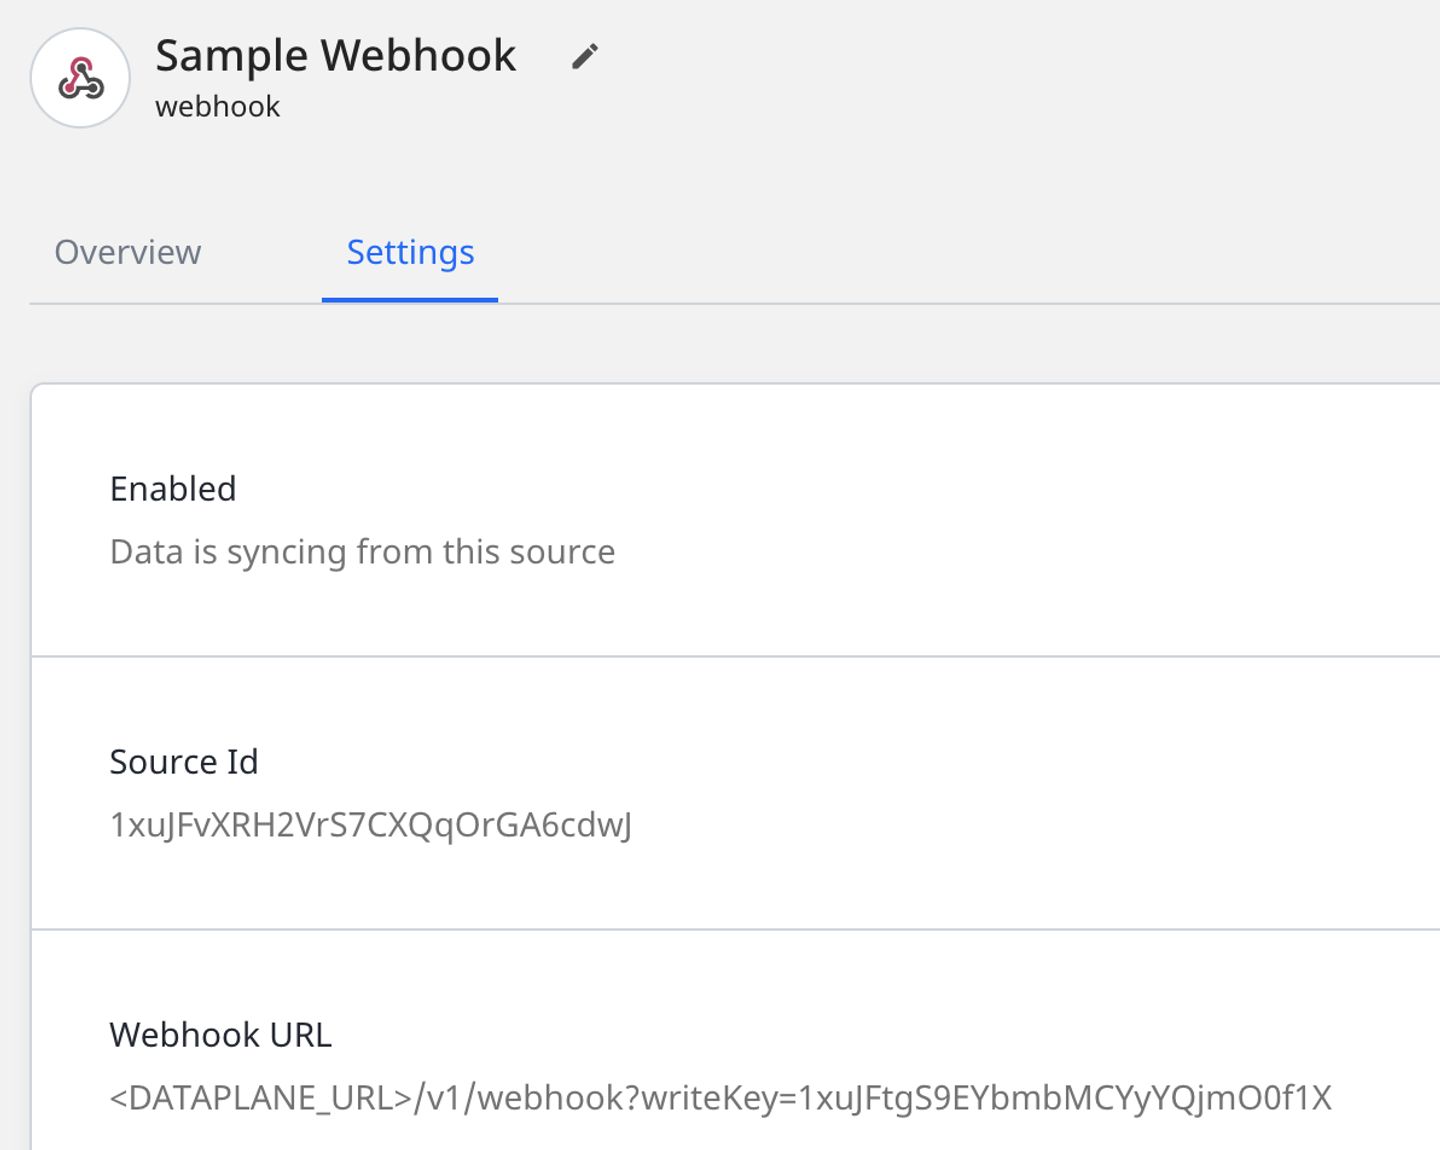
Task: Click the Sample Webhook title to edit
Action: point(335,56)
